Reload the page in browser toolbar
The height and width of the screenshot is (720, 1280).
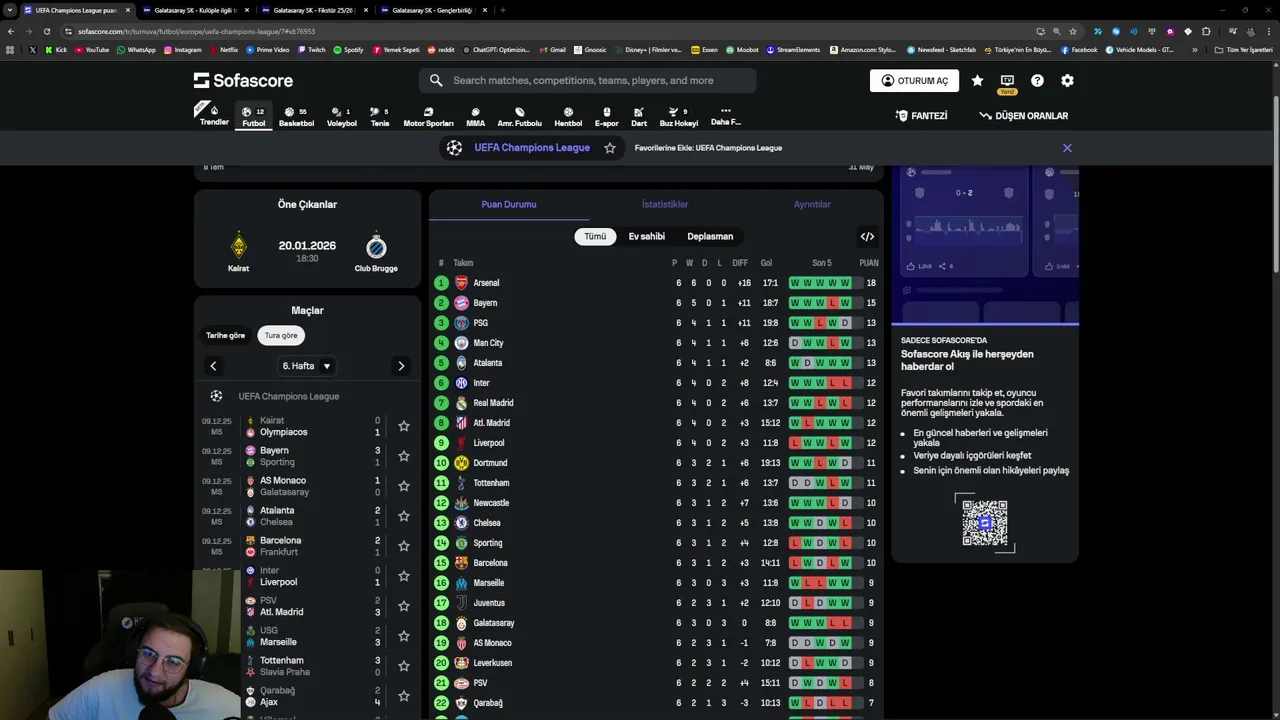coord(47,31)
